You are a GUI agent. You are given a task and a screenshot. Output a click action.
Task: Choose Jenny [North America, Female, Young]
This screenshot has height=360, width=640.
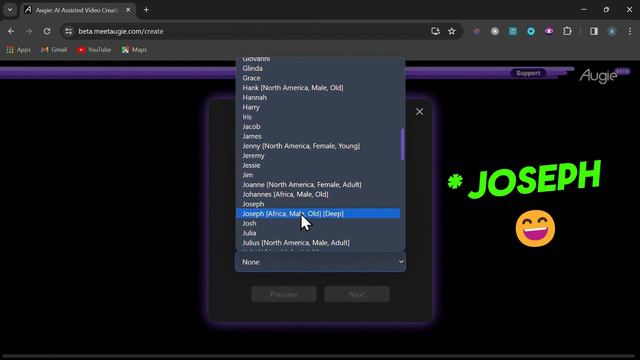point(318,146)
